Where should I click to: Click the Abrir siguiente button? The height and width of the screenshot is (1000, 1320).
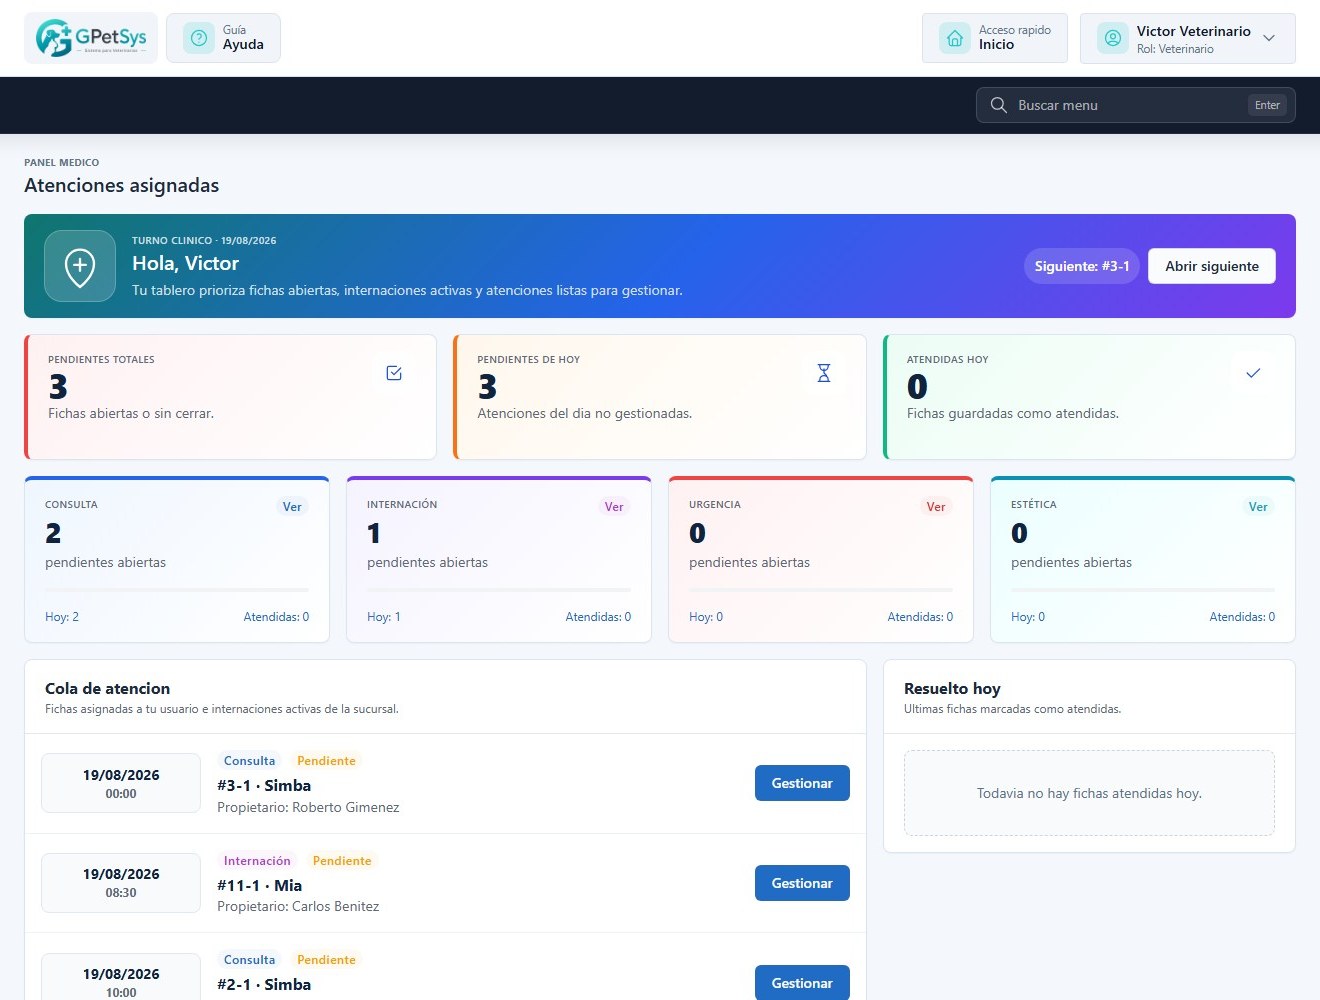pos(1212,266)
